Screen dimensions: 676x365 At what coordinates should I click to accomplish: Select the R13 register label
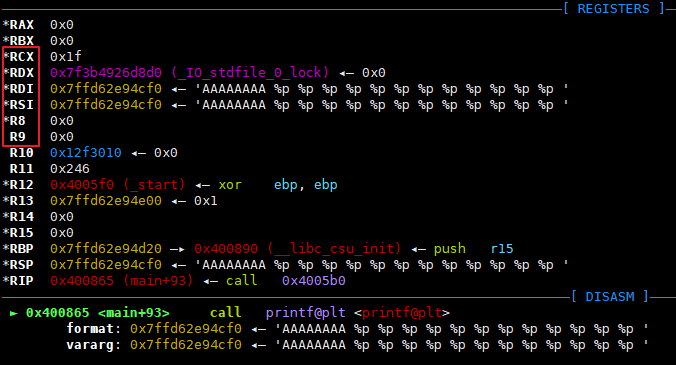coord(22,200)
